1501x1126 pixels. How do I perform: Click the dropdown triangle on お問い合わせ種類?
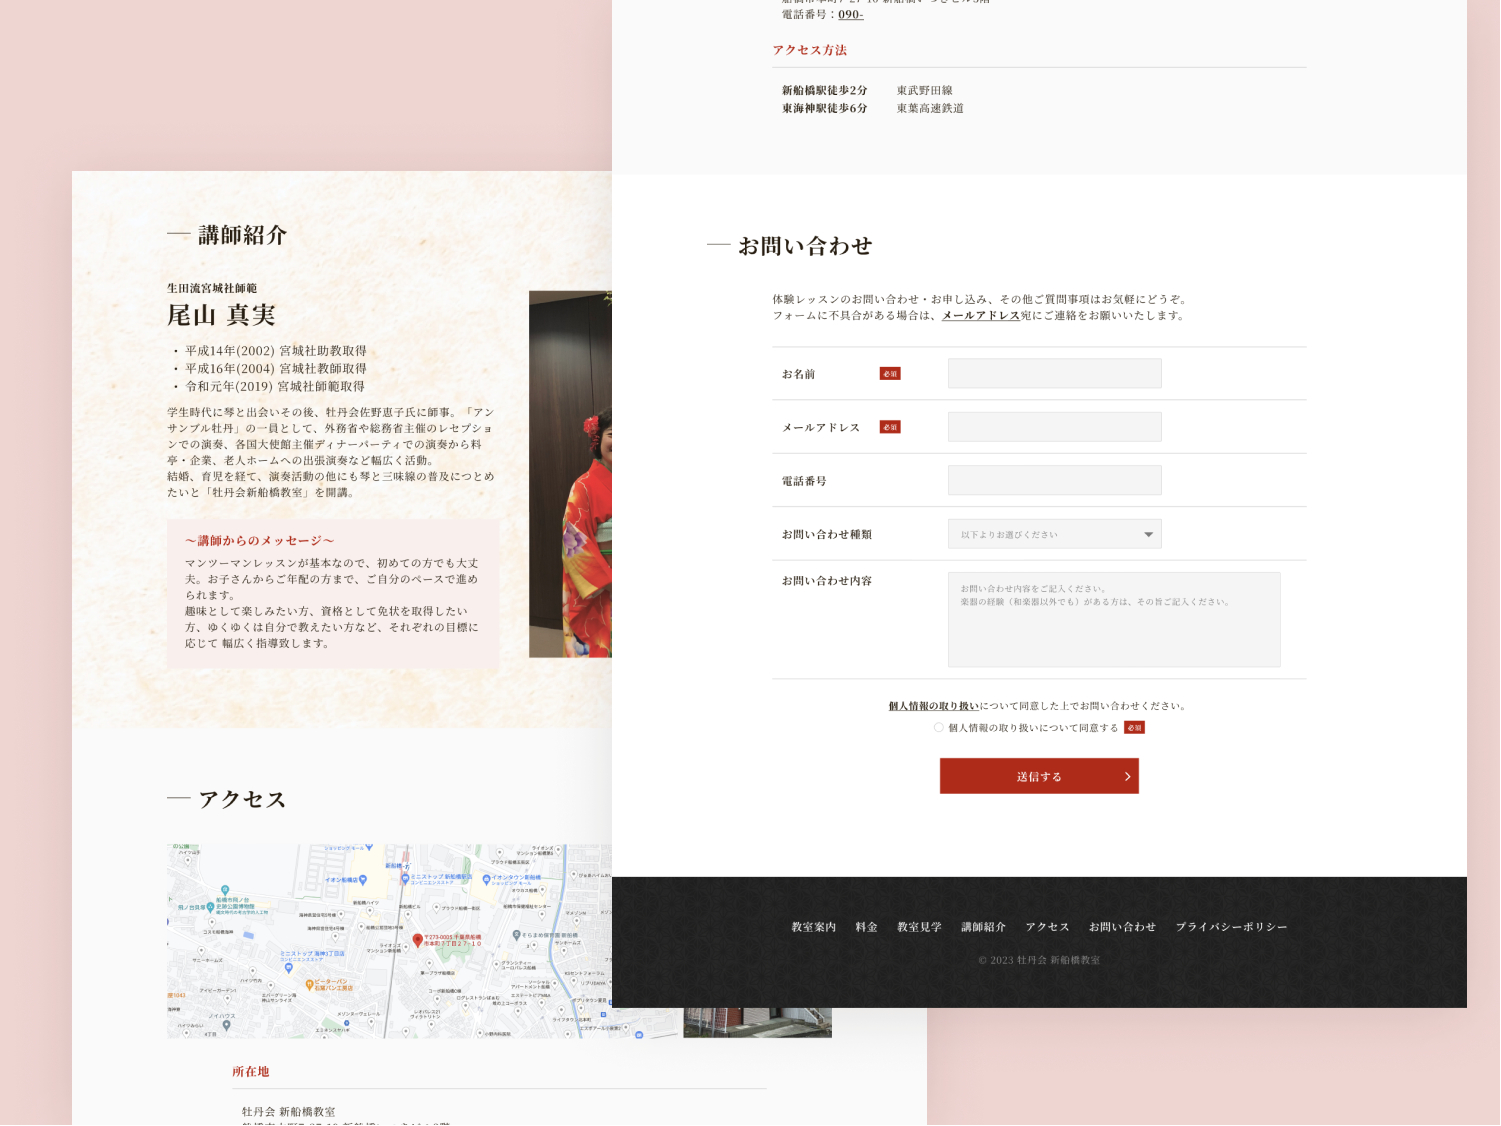pos(1148,534)
